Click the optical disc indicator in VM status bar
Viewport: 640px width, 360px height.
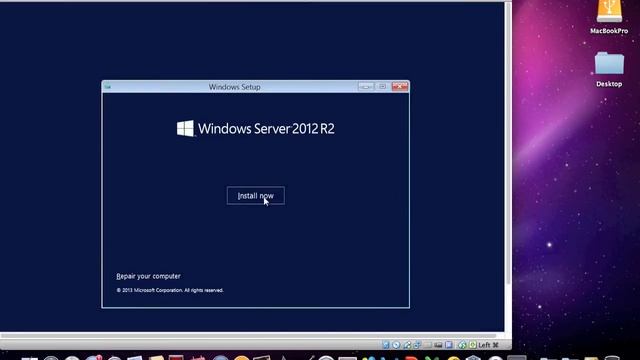point(396,345)
